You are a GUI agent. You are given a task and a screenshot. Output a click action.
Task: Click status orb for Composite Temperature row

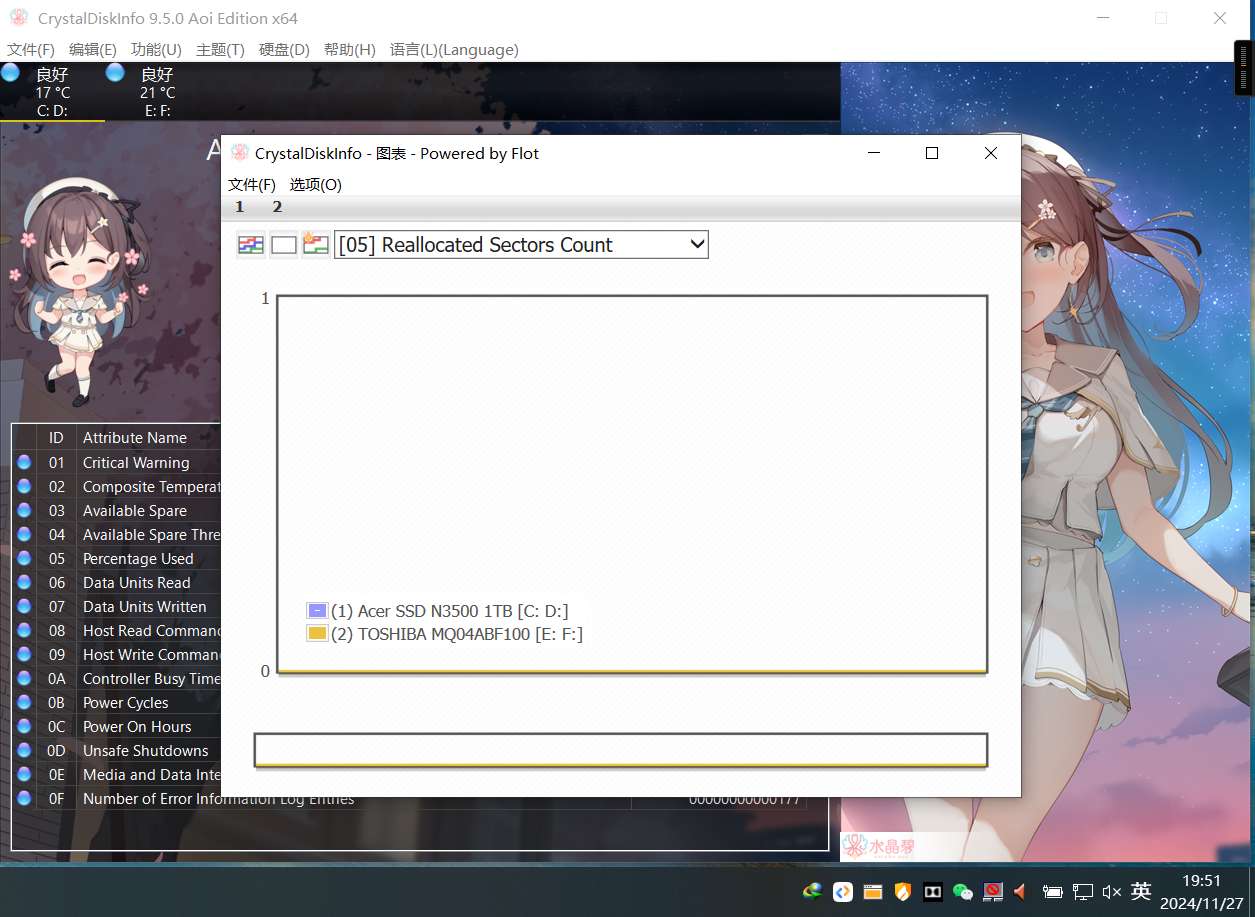tap(24, 486)
